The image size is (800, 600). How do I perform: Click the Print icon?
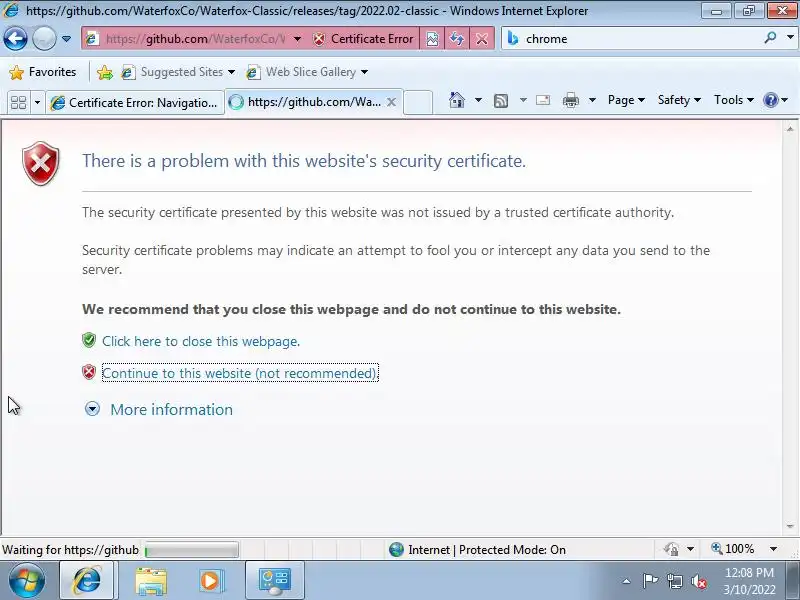tap(570, 100)
